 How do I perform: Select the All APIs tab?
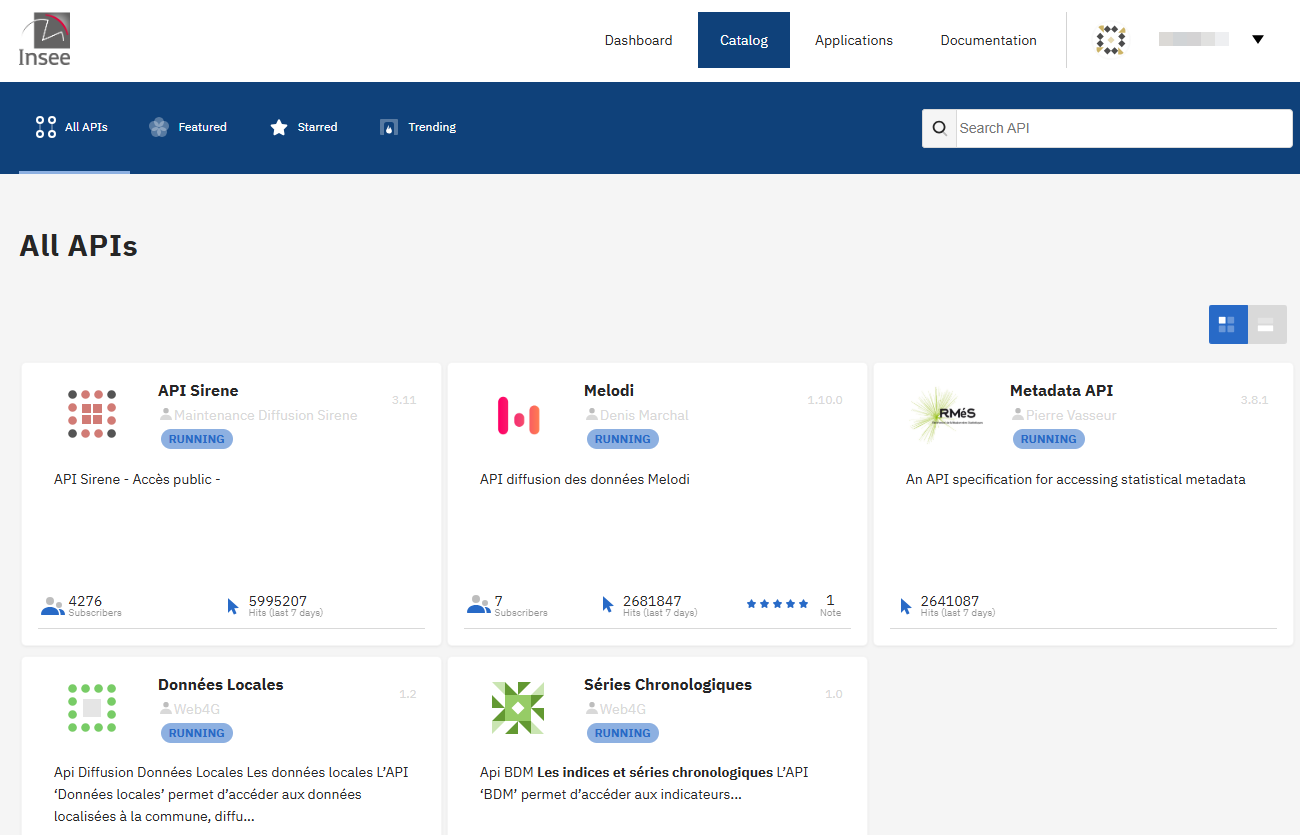click(74, 127)
